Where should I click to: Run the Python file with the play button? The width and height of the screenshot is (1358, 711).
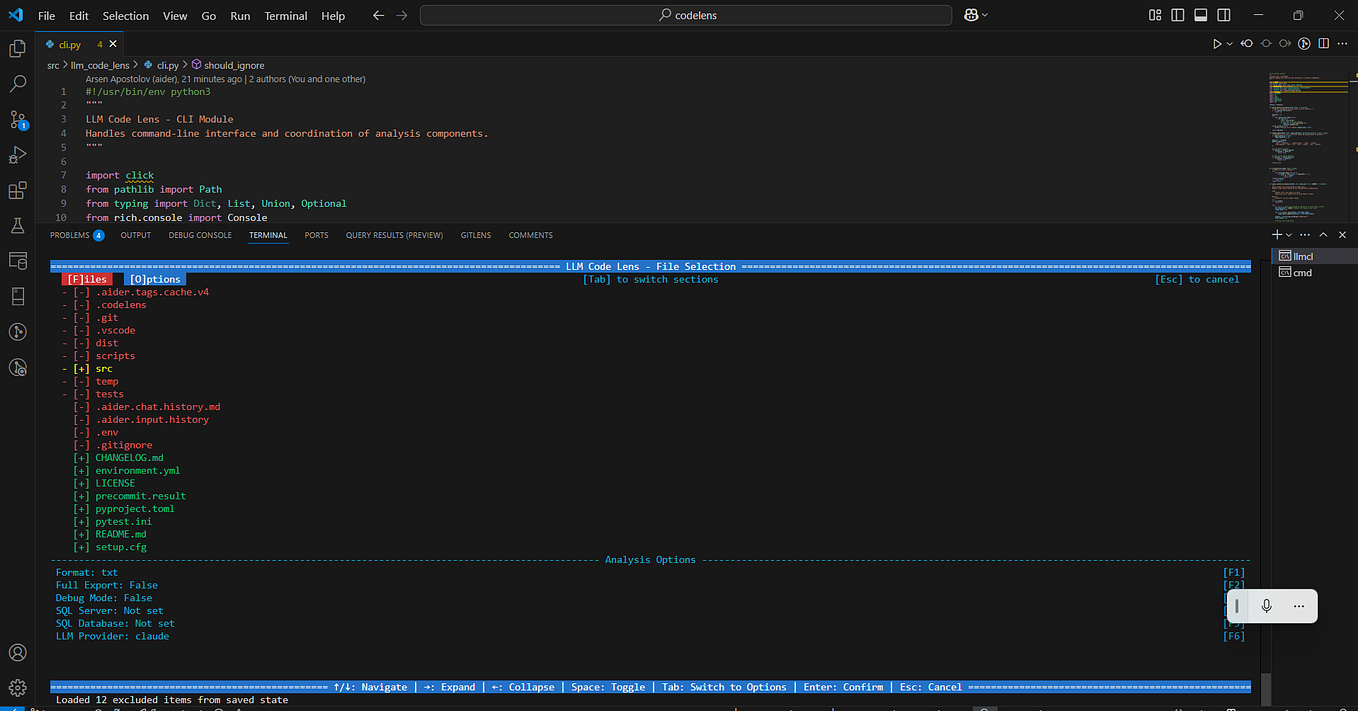1216,43
